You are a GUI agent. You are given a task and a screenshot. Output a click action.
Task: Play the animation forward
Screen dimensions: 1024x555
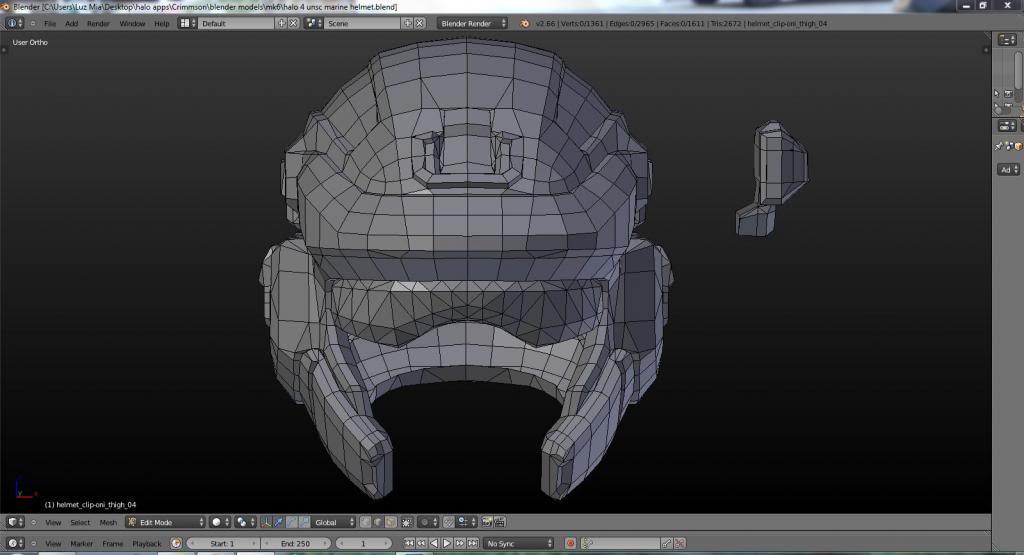447,543
